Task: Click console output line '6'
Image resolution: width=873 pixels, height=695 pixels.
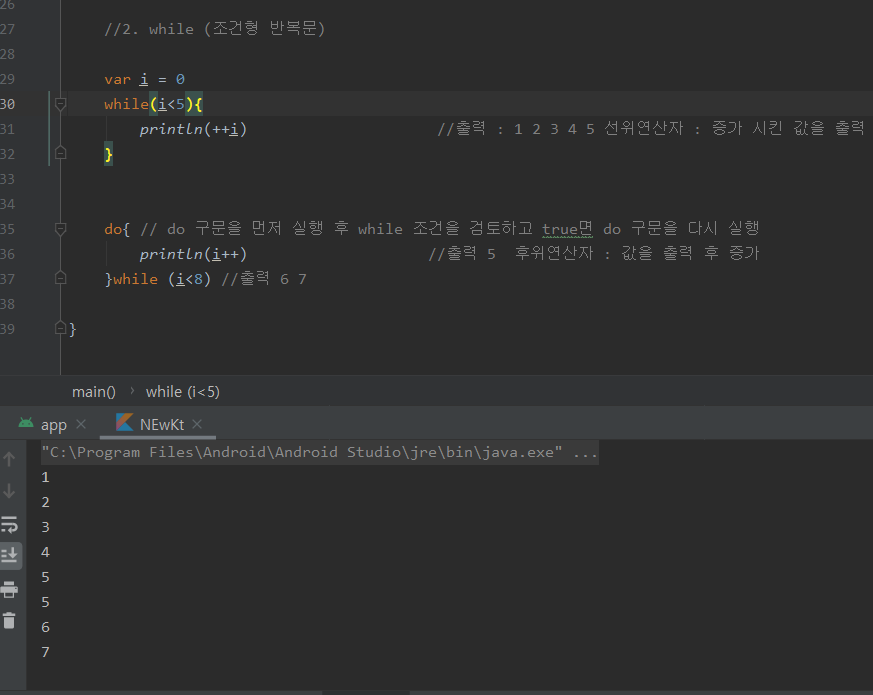Action: click(x=46, y=627)
